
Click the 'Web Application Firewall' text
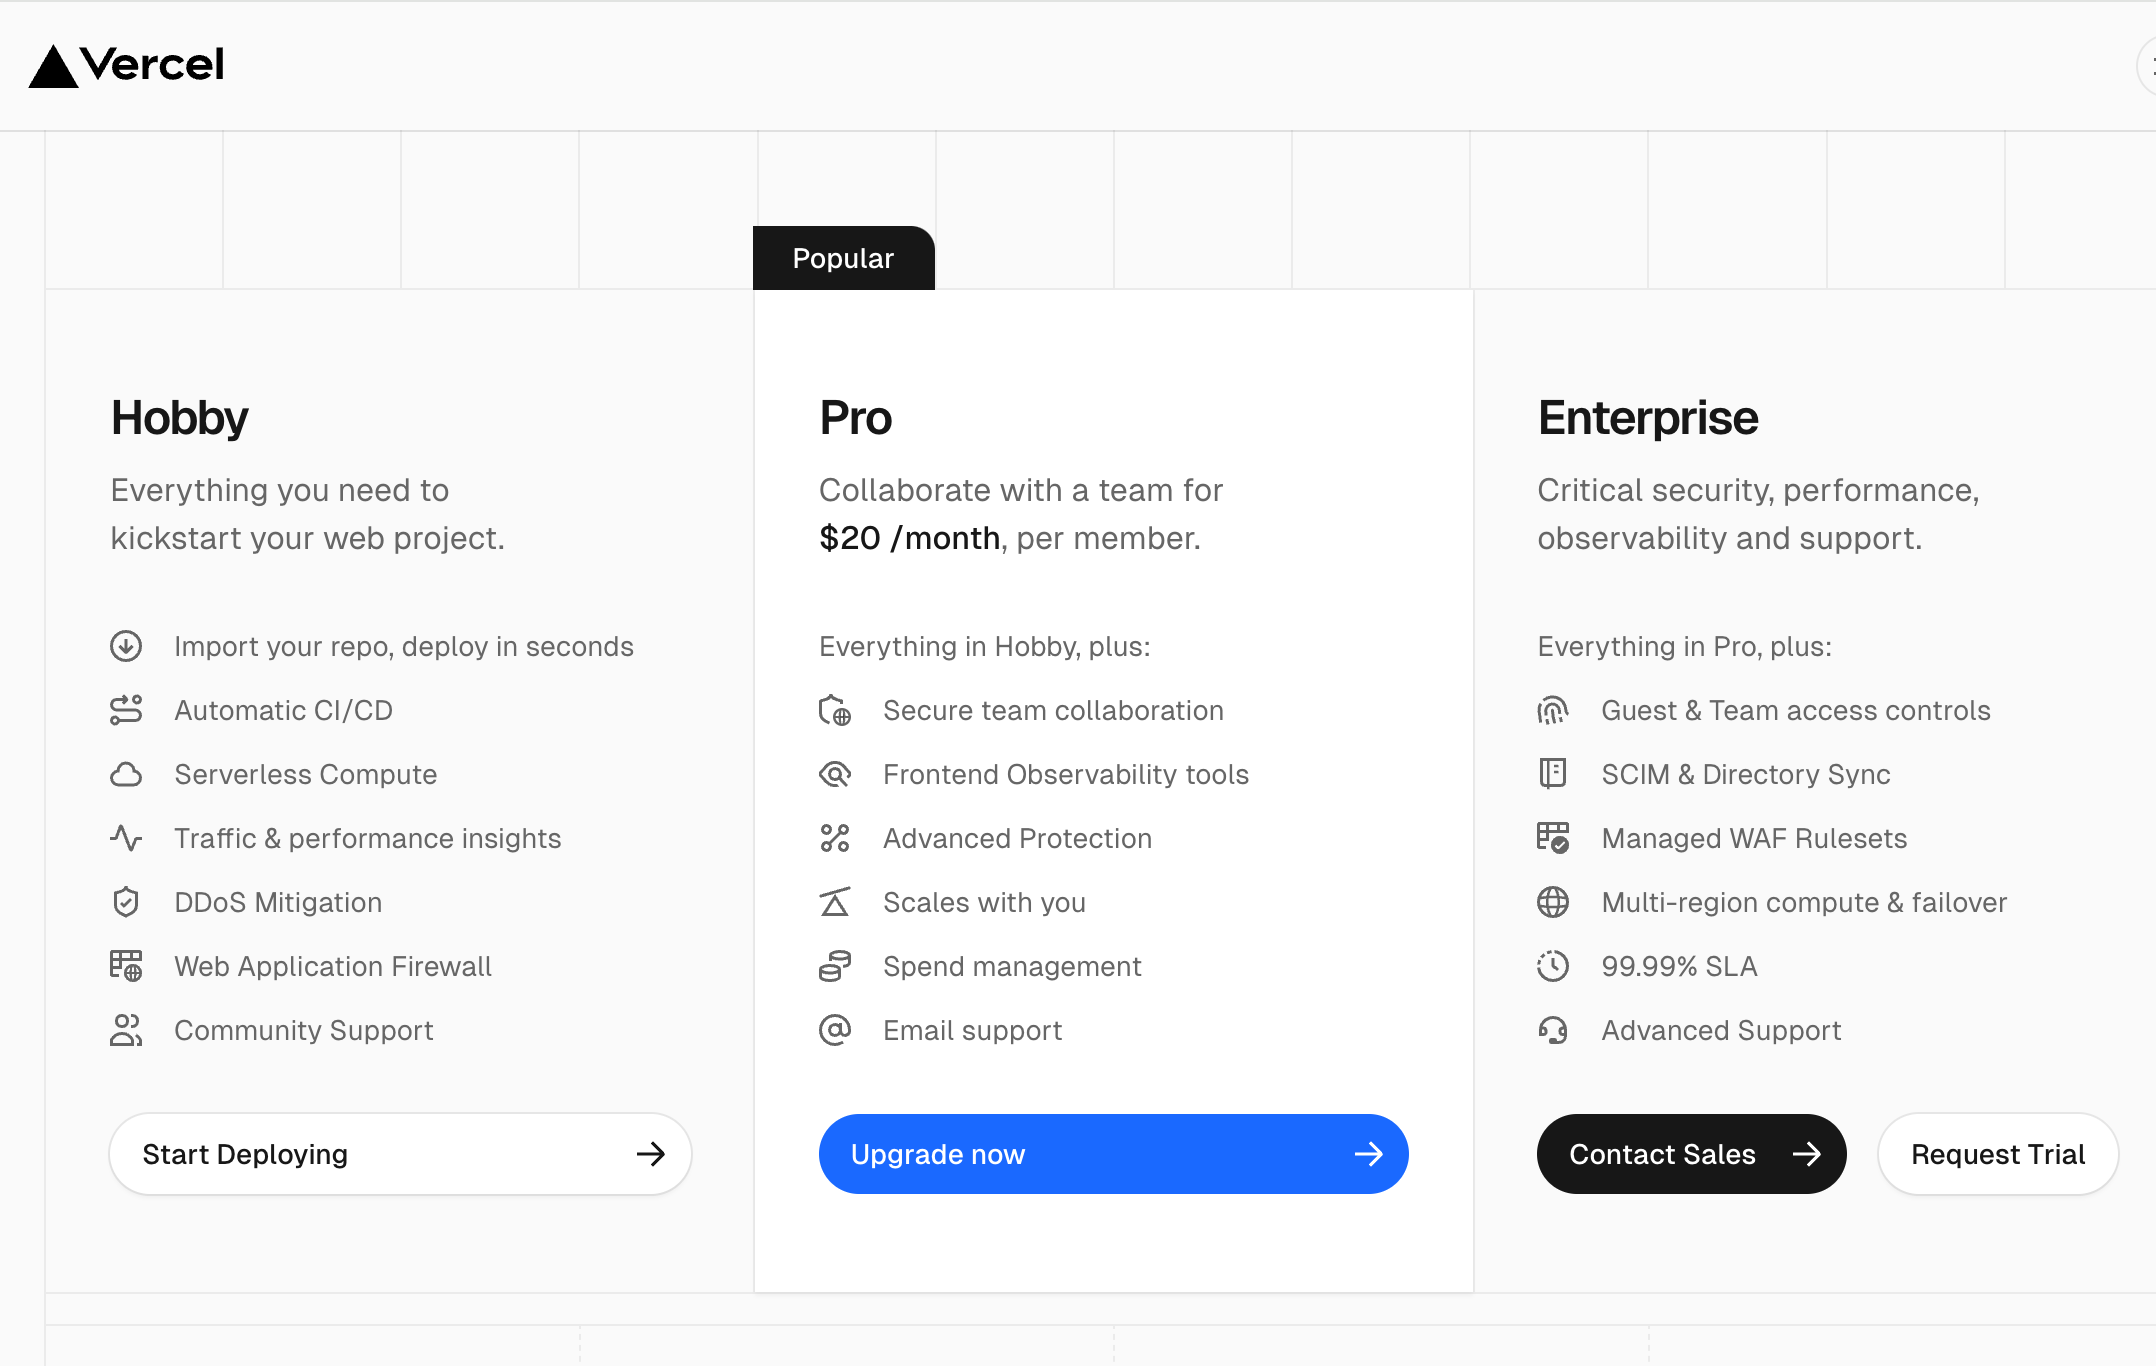tap(333, 966)
